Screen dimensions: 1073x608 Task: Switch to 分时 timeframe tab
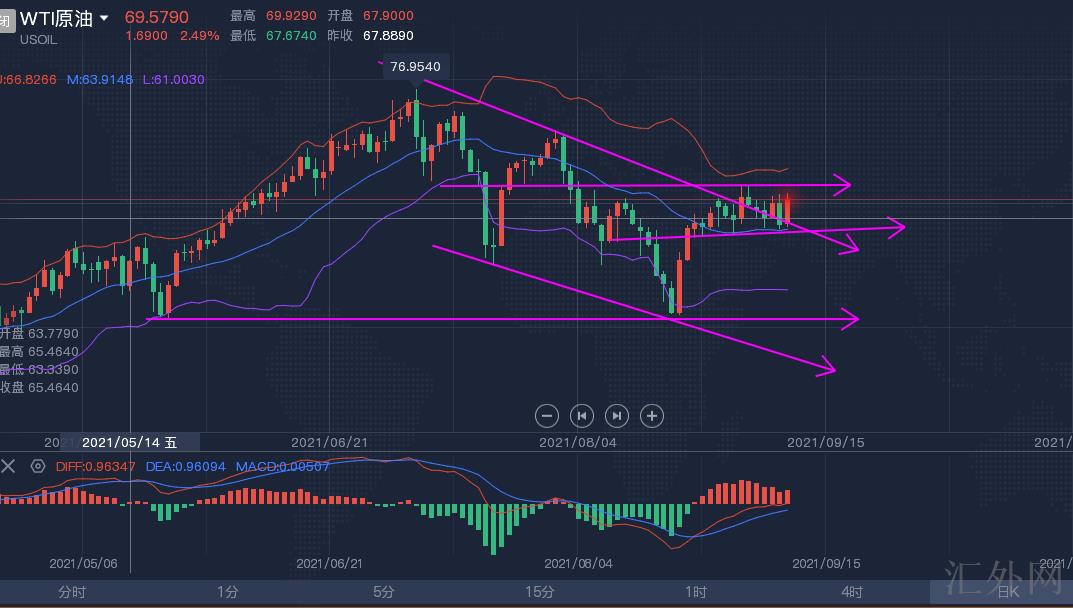point(72,592)
